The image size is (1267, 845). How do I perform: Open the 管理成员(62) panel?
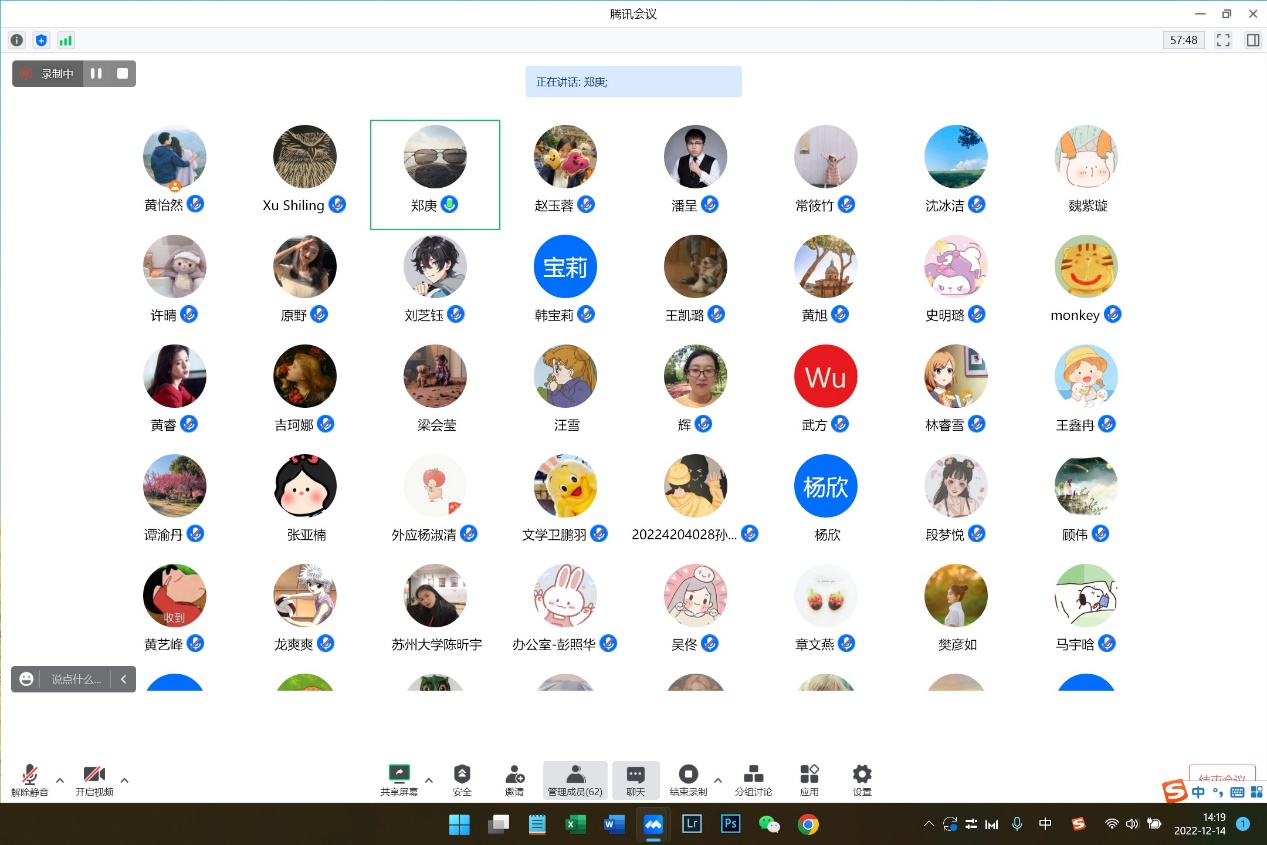point(575,779)
